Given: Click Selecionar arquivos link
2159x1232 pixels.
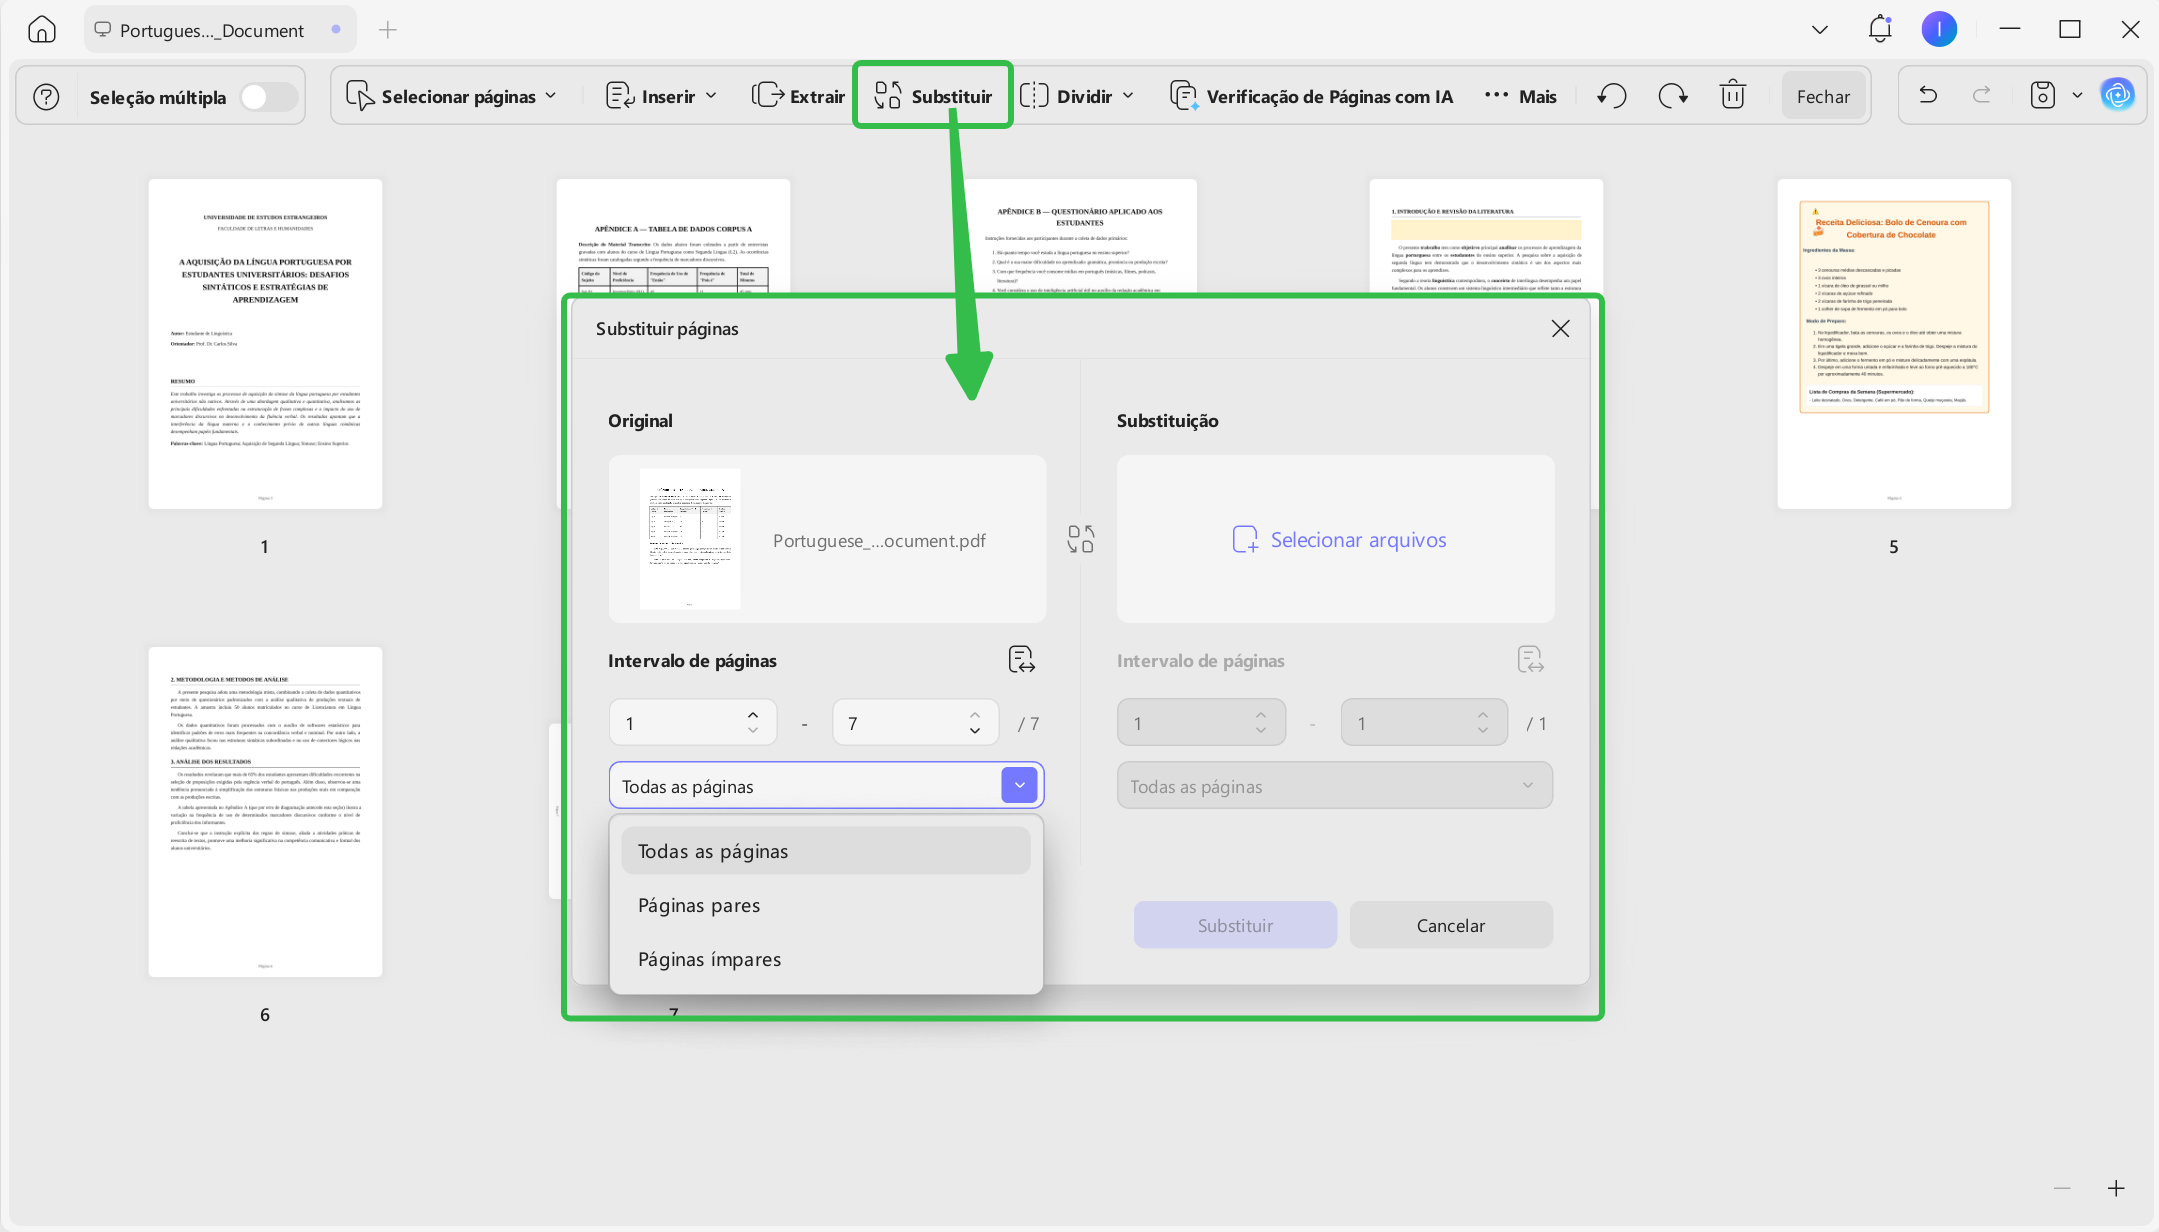Looking at the screenshot, I should [1339, 540].
